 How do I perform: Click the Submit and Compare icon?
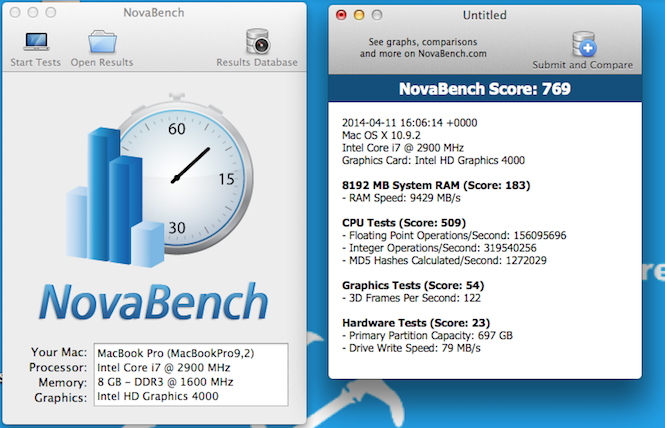(584, 45)
